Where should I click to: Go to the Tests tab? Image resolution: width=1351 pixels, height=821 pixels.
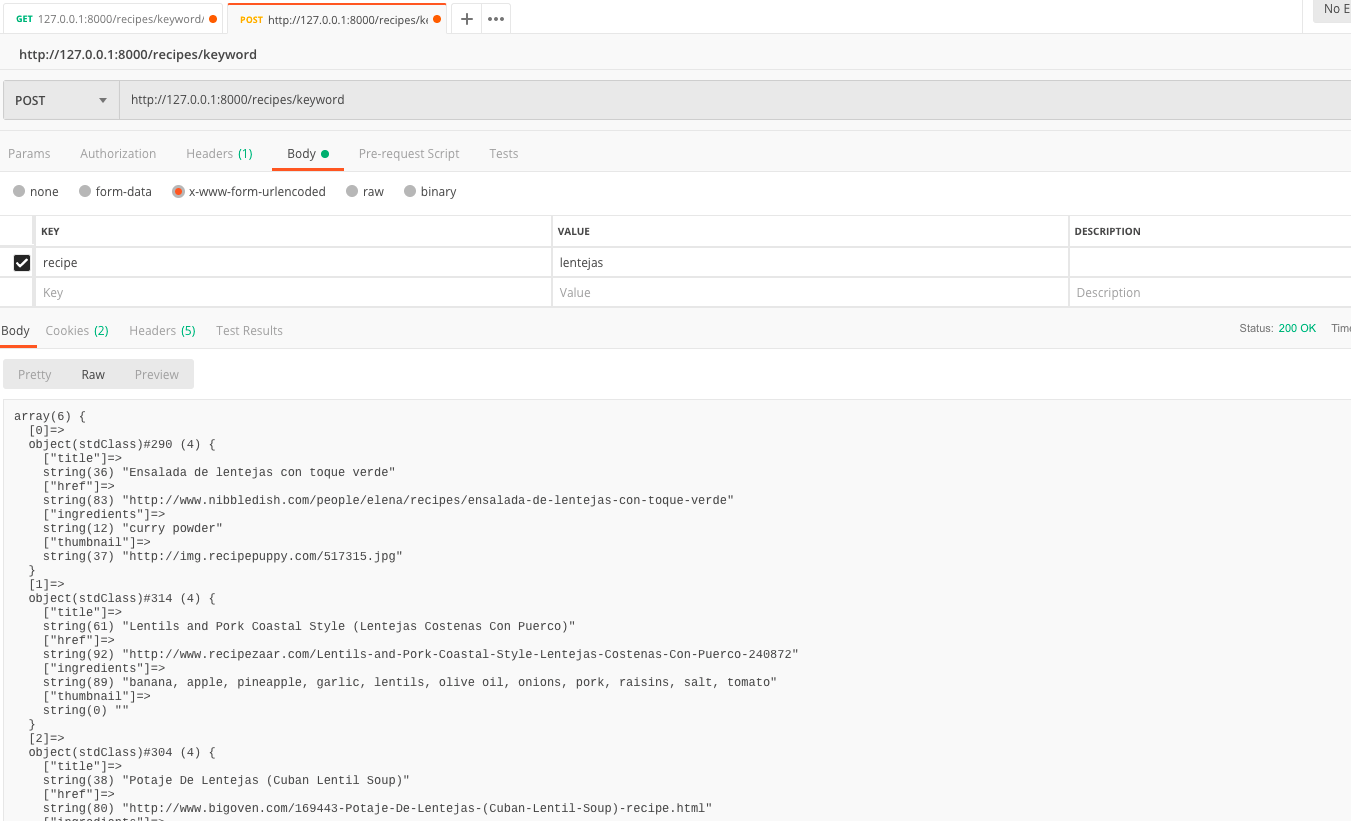504,154
